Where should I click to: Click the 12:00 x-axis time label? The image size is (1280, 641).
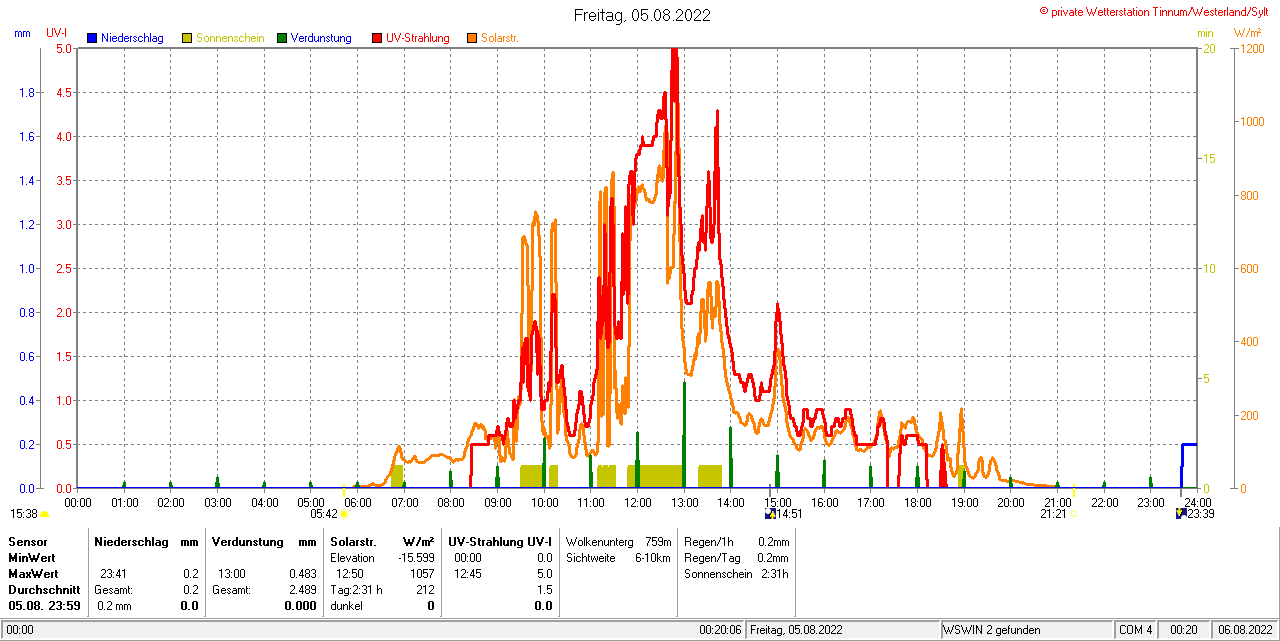click(638, 502)
